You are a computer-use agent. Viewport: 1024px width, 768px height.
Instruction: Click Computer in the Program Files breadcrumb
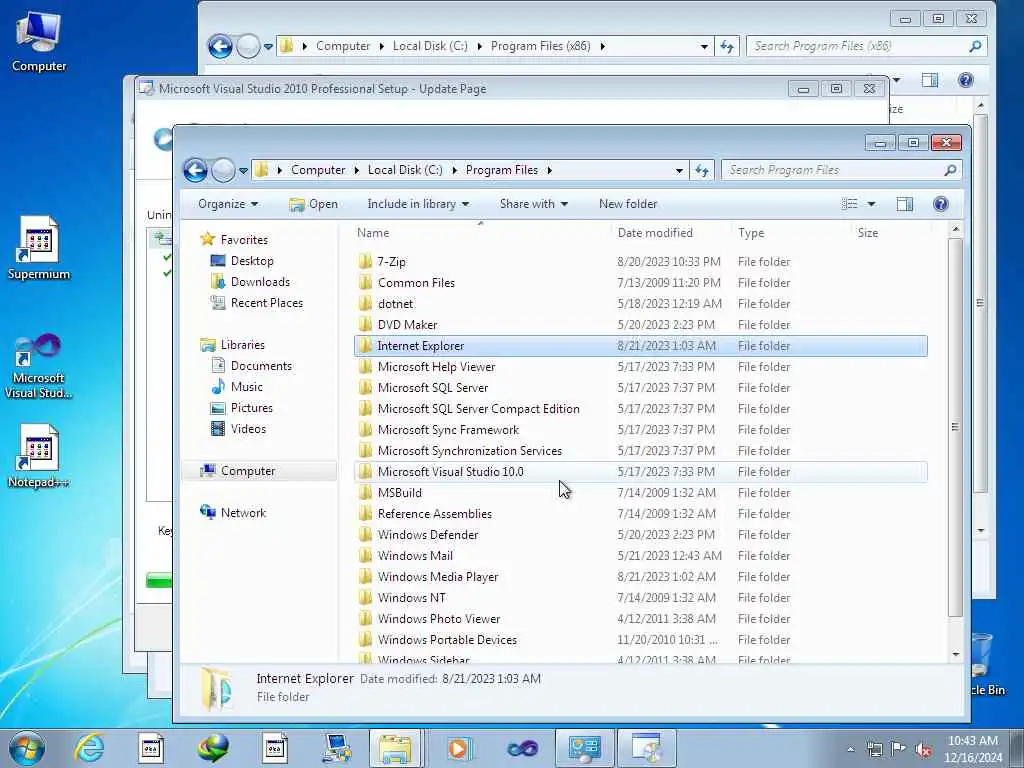[x=318, y=170]
